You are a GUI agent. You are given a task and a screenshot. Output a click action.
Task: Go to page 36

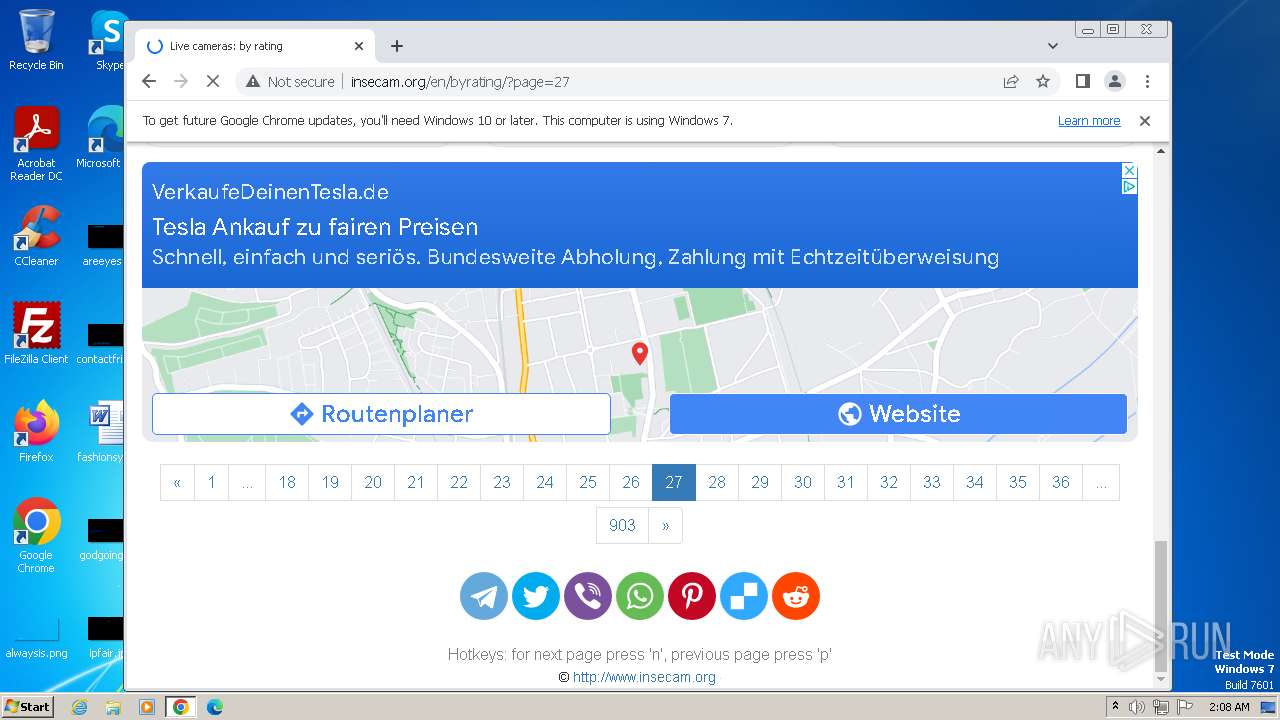[x=1061, y=482]
